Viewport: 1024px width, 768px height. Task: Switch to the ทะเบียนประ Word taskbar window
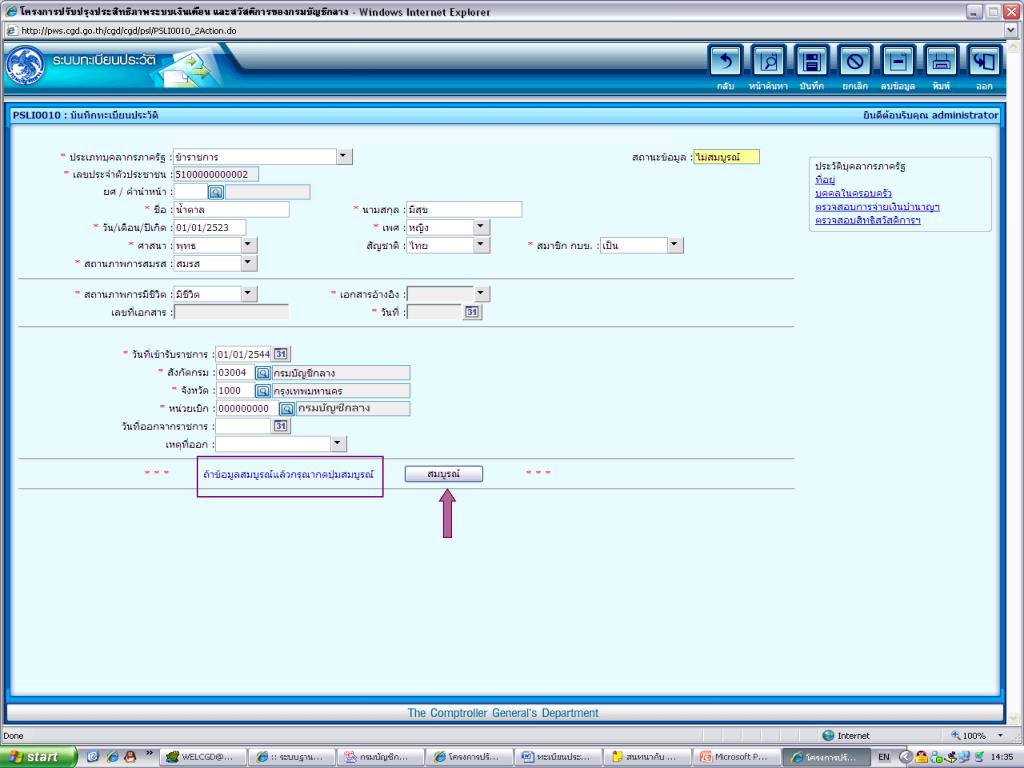556,757
